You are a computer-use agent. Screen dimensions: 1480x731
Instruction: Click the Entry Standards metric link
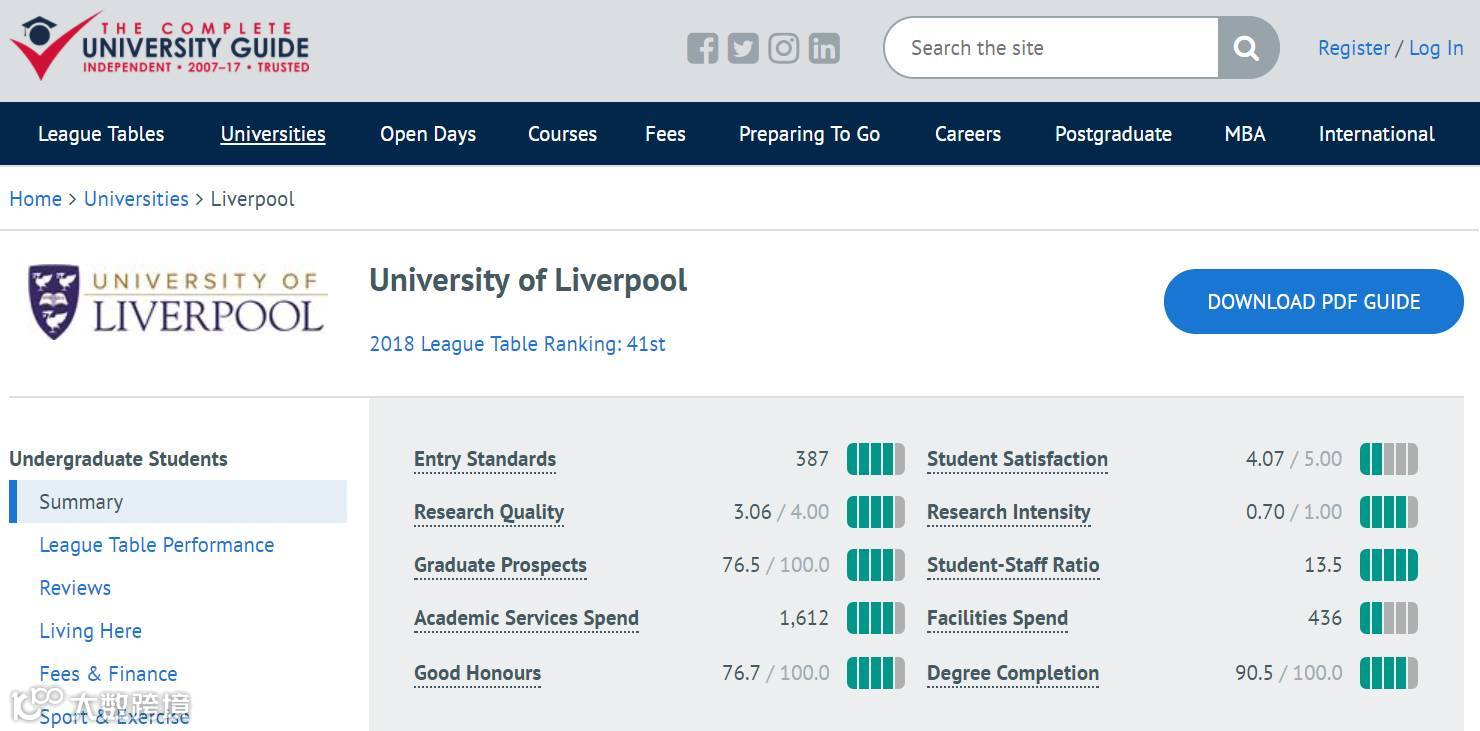[x=485, y=459]
